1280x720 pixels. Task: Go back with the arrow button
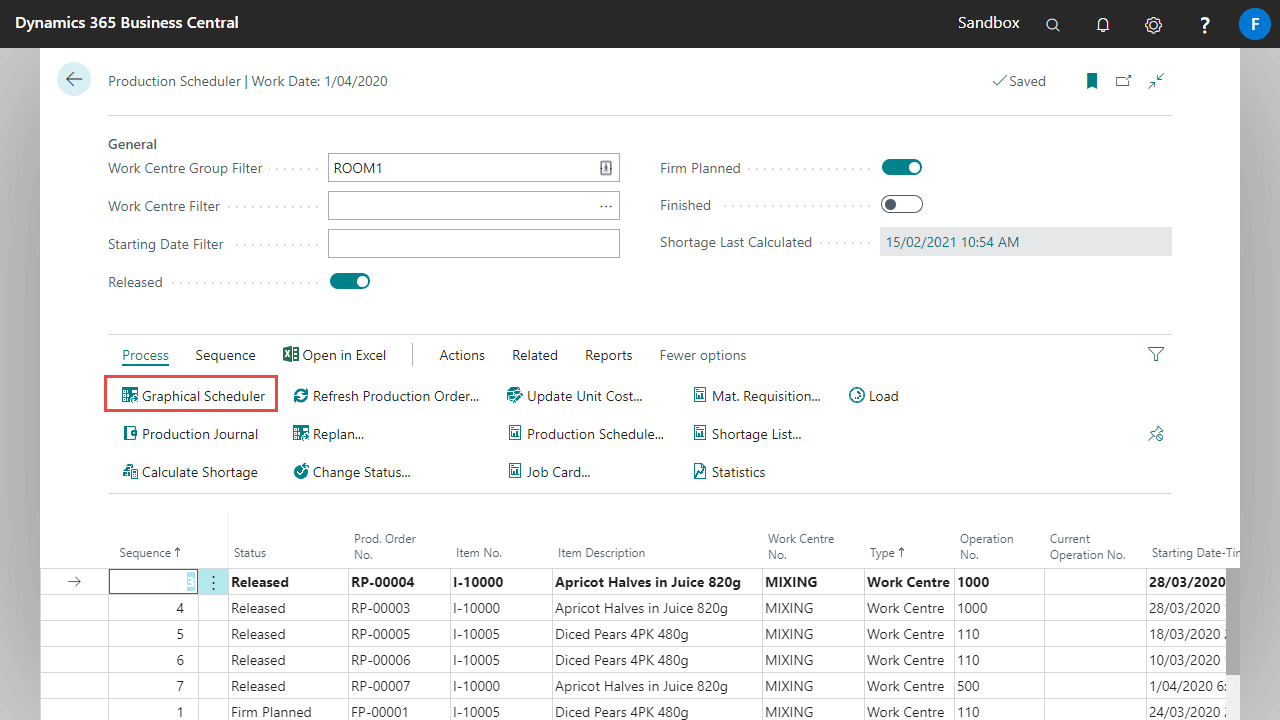74,79
